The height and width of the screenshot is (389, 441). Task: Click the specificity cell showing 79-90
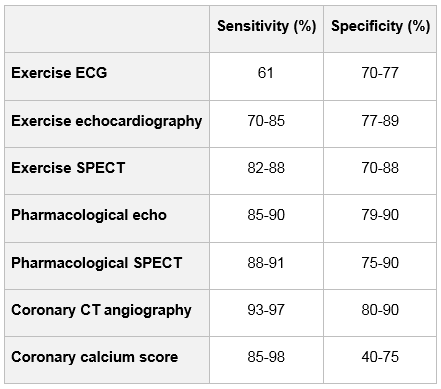pos(380,215)
